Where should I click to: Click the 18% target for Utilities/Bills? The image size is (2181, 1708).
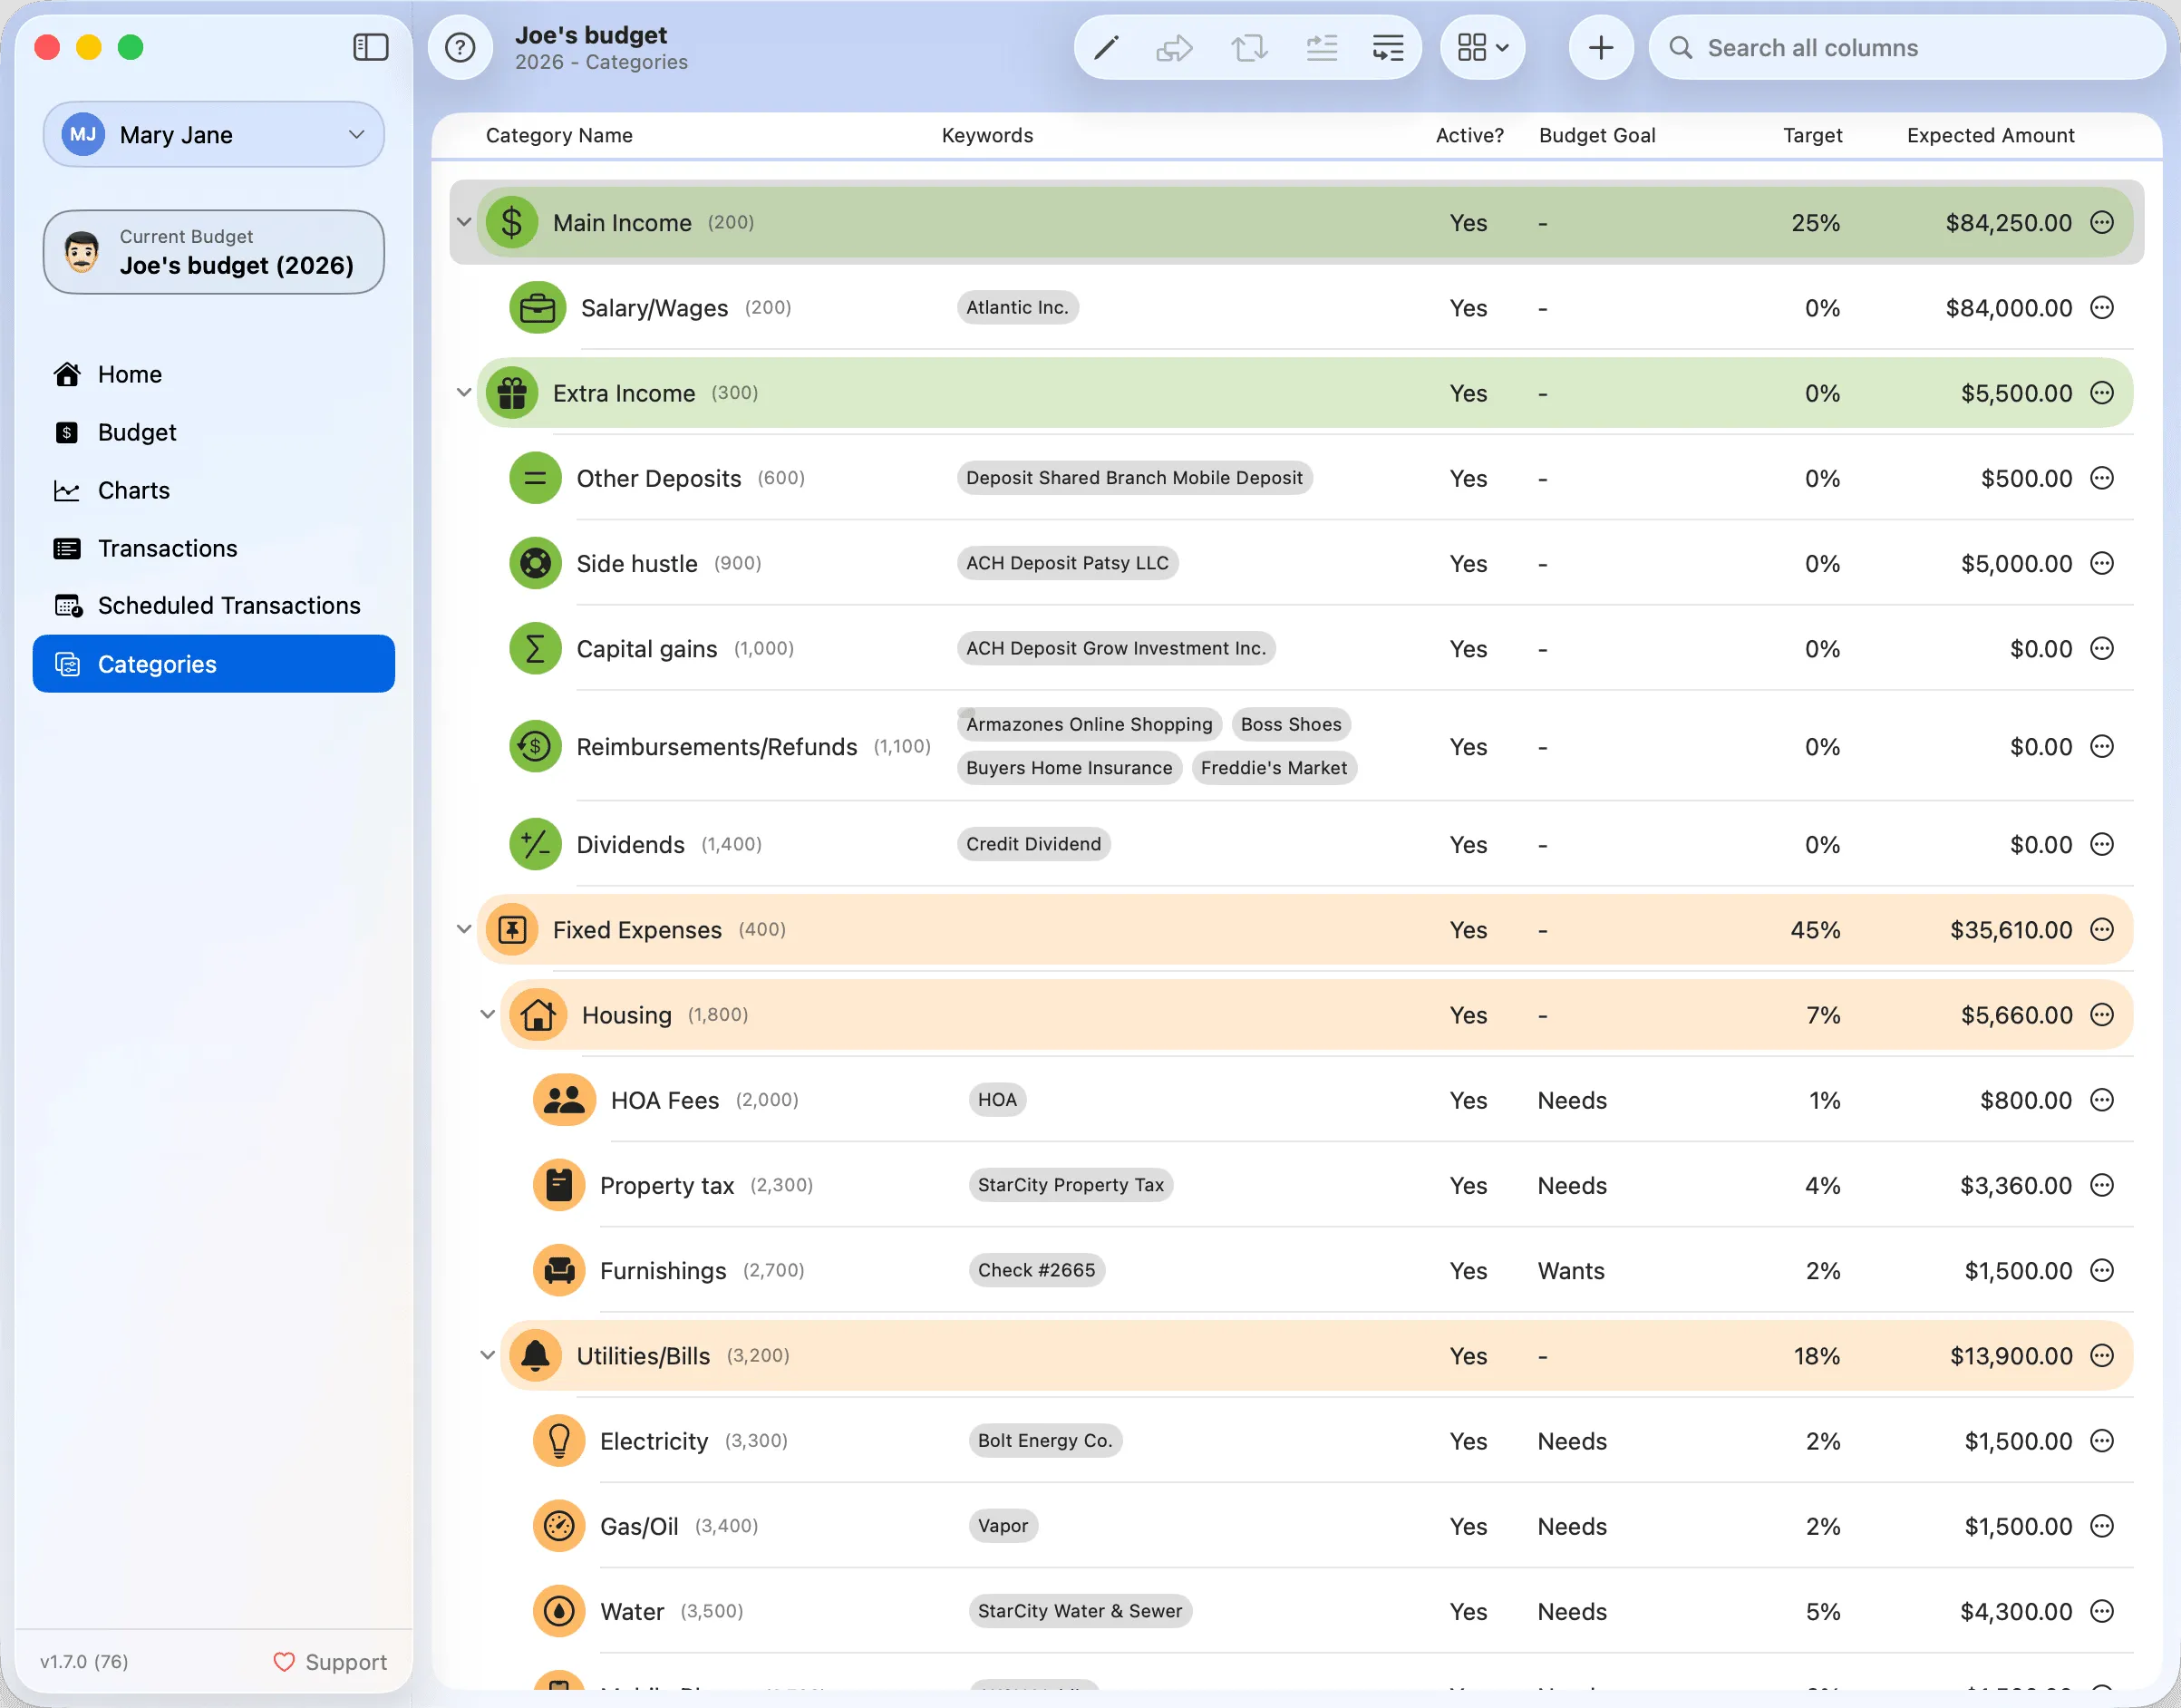point(1816,1355)
